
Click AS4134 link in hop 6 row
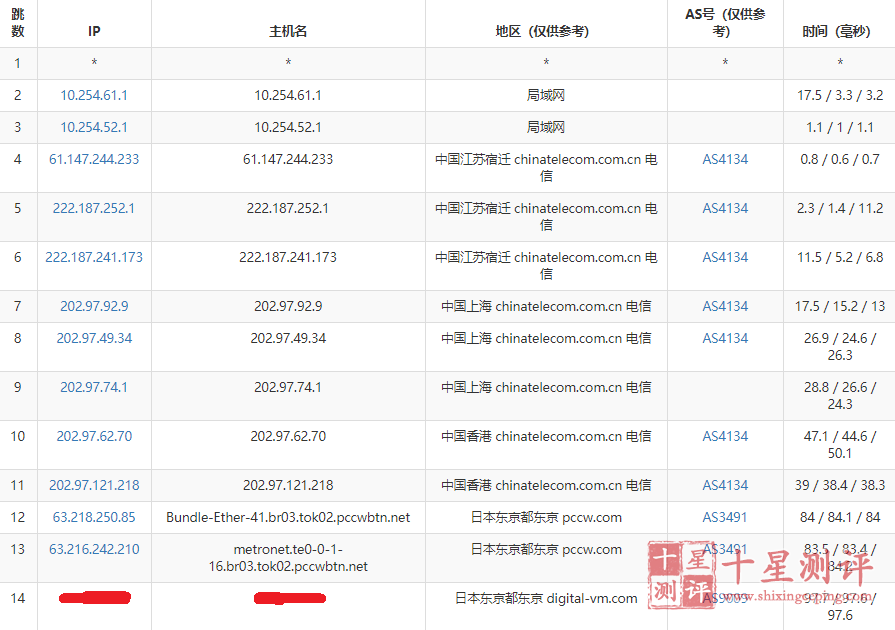click(x=725, y=257)
